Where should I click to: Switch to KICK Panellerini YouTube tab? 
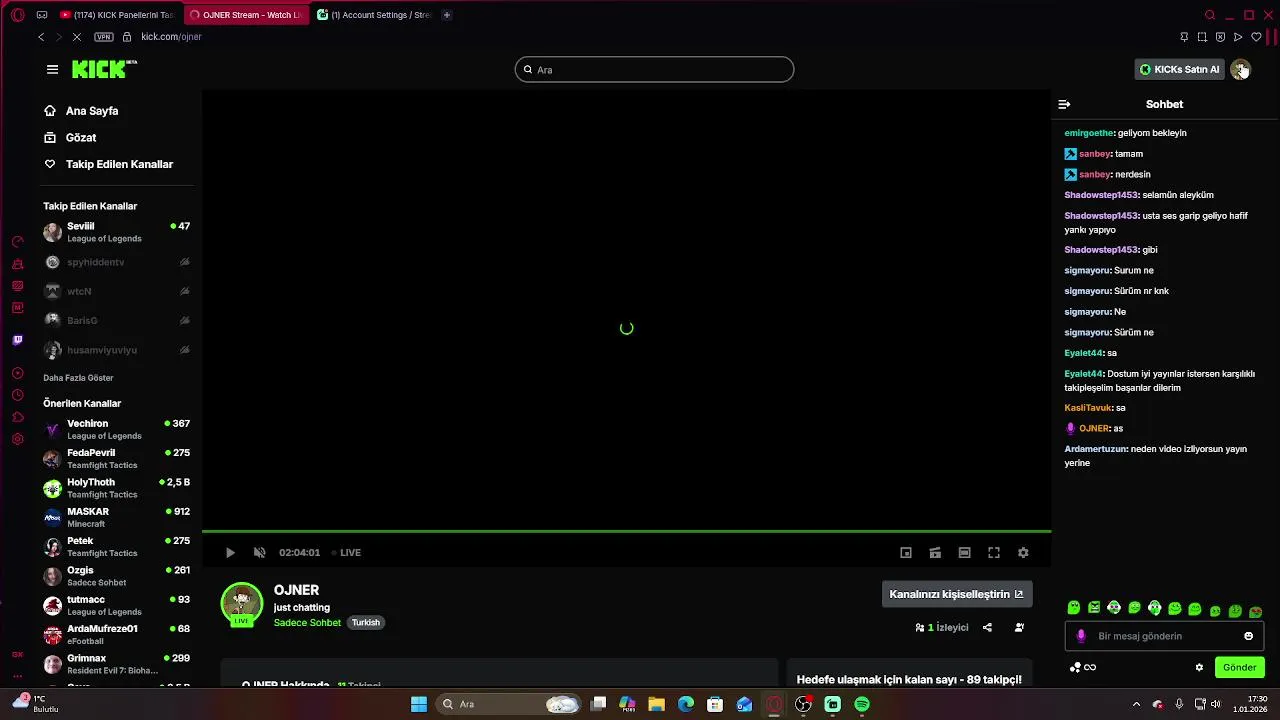coord(117,15)
